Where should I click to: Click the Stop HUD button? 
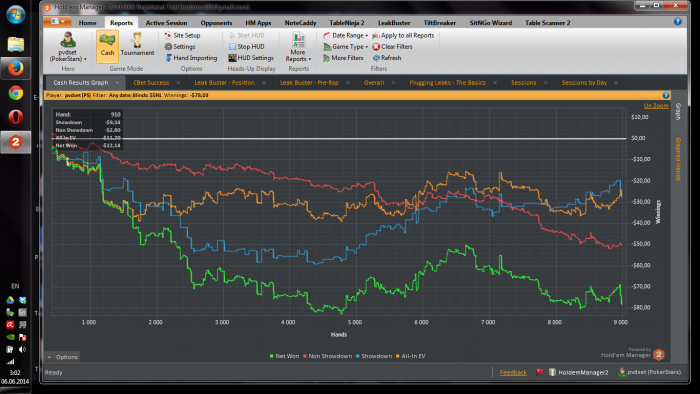pos(246,46)
